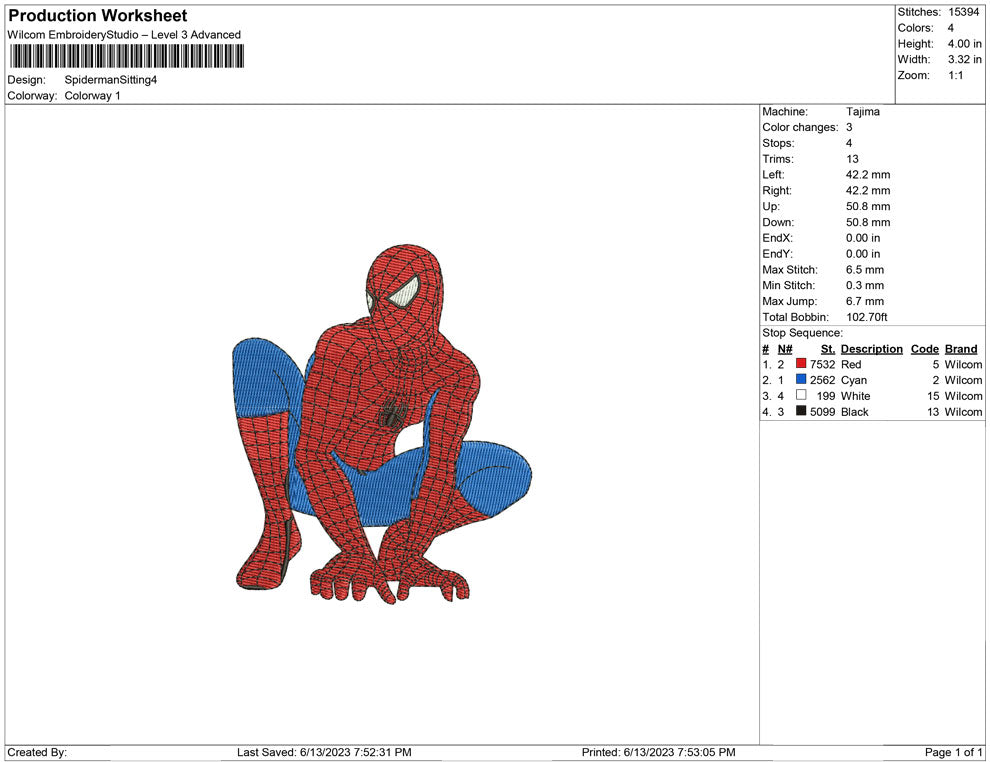Click the 'EndX:' label

[777, 238]
